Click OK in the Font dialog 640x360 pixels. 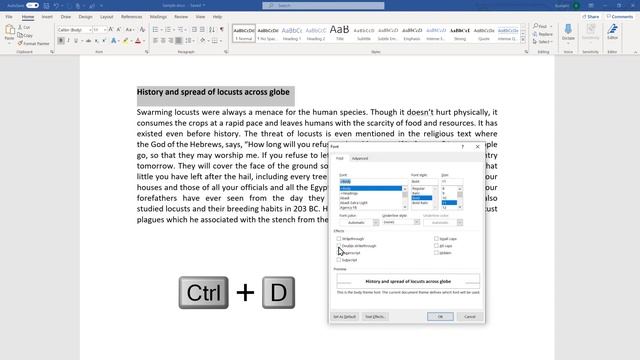pos(440,316)
